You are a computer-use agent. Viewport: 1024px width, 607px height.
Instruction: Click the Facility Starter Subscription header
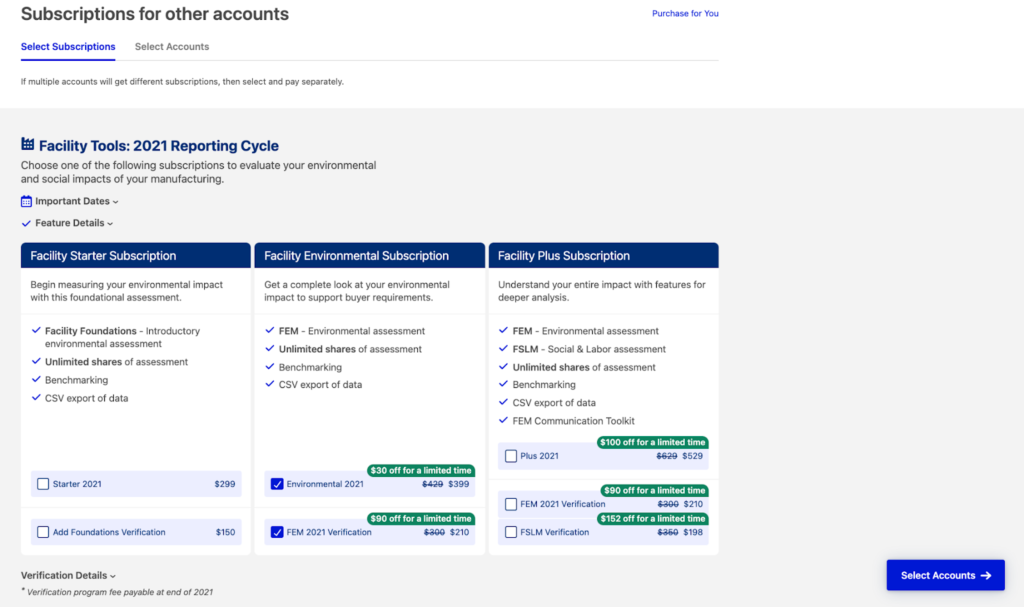(136, 255)
